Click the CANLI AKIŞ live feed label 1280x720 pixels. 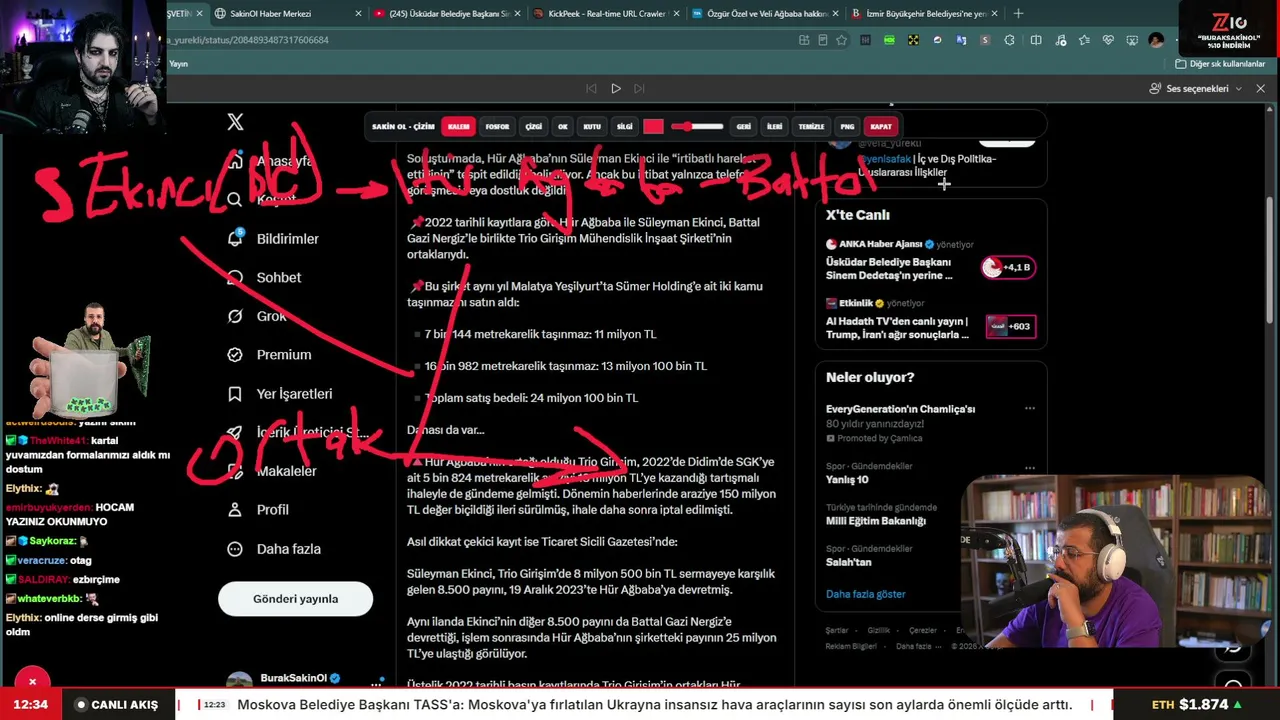click(x=117, y=704)
